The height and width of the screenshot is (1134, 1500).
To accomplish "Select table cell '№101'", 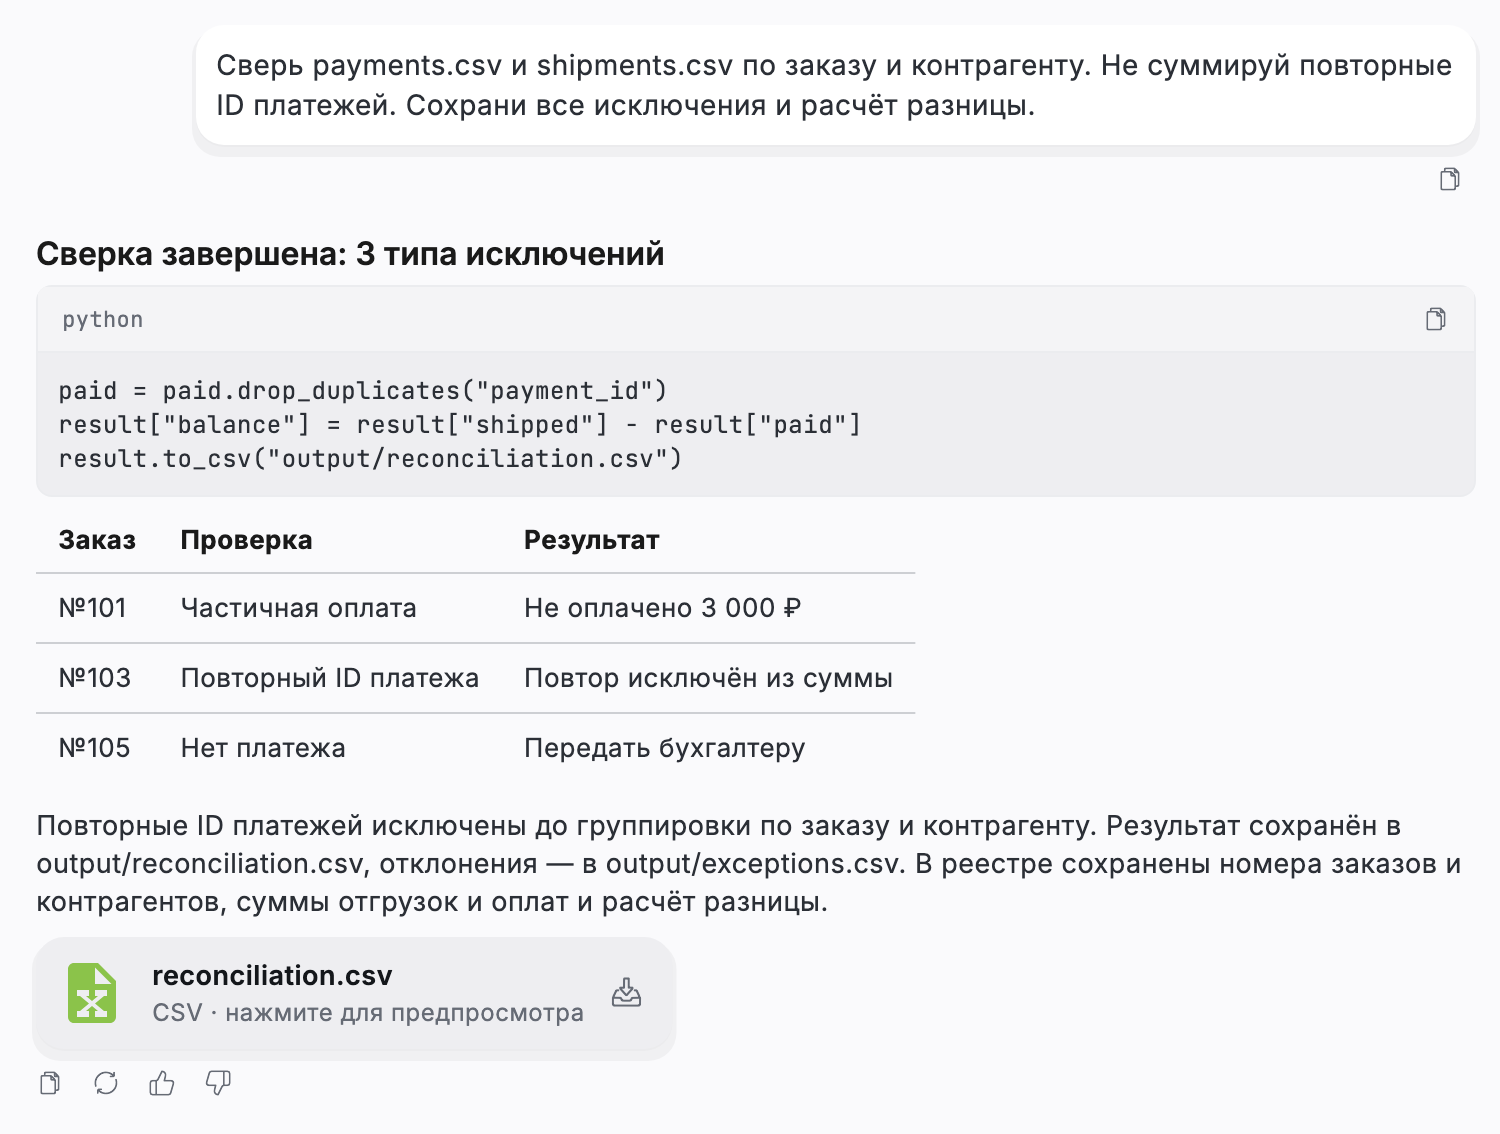I will [x=92, y=608].
